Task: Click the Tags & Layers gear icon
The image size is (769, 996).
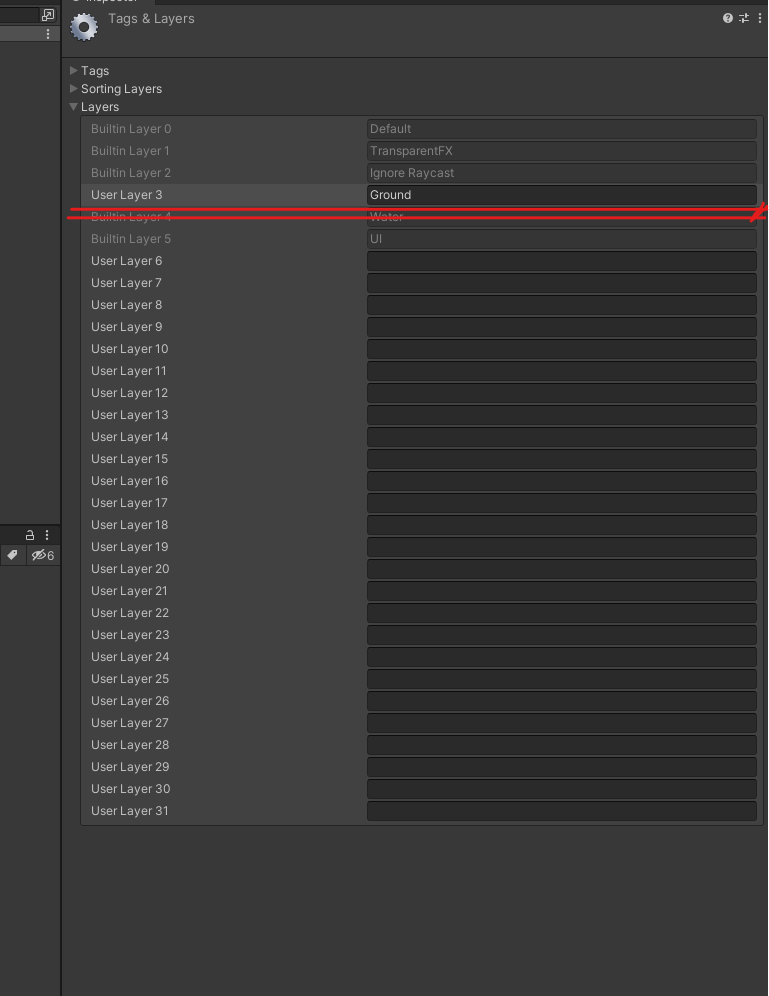Action: pos(84,27)
